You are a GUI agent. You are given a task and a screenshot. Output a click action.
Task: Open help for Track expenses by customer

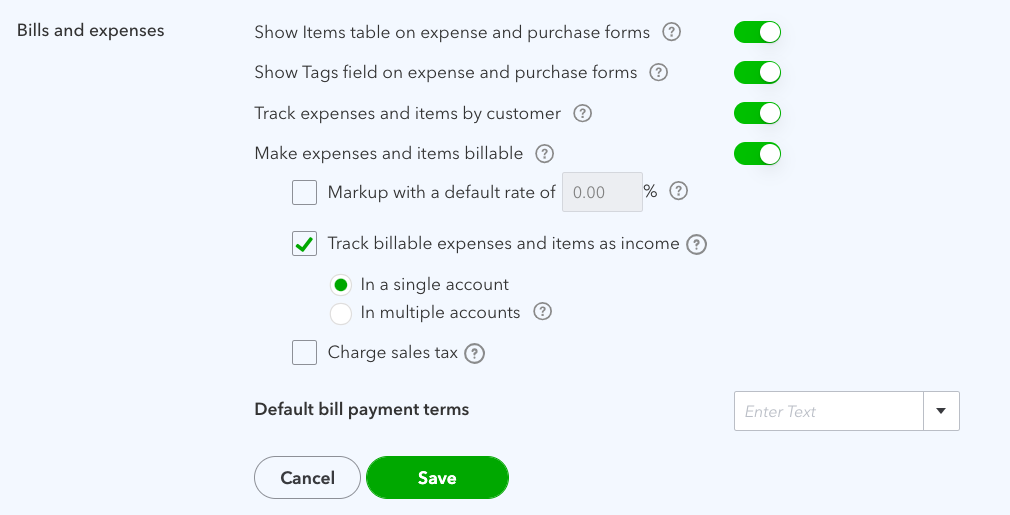tap(582, 113)
